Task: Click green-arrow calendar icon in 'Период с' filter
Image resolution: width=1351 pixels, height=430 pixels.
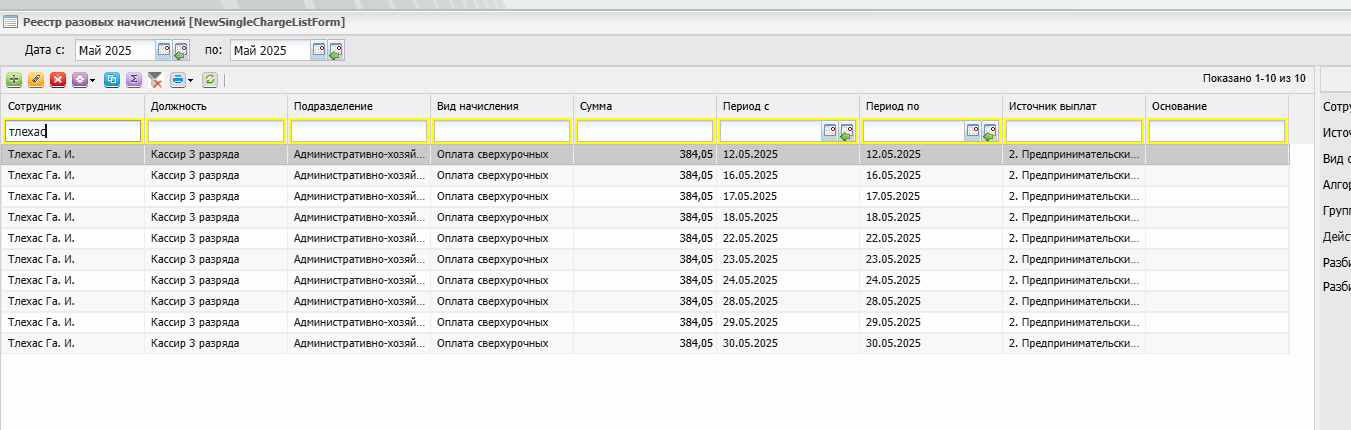Action: click(847, 131)
